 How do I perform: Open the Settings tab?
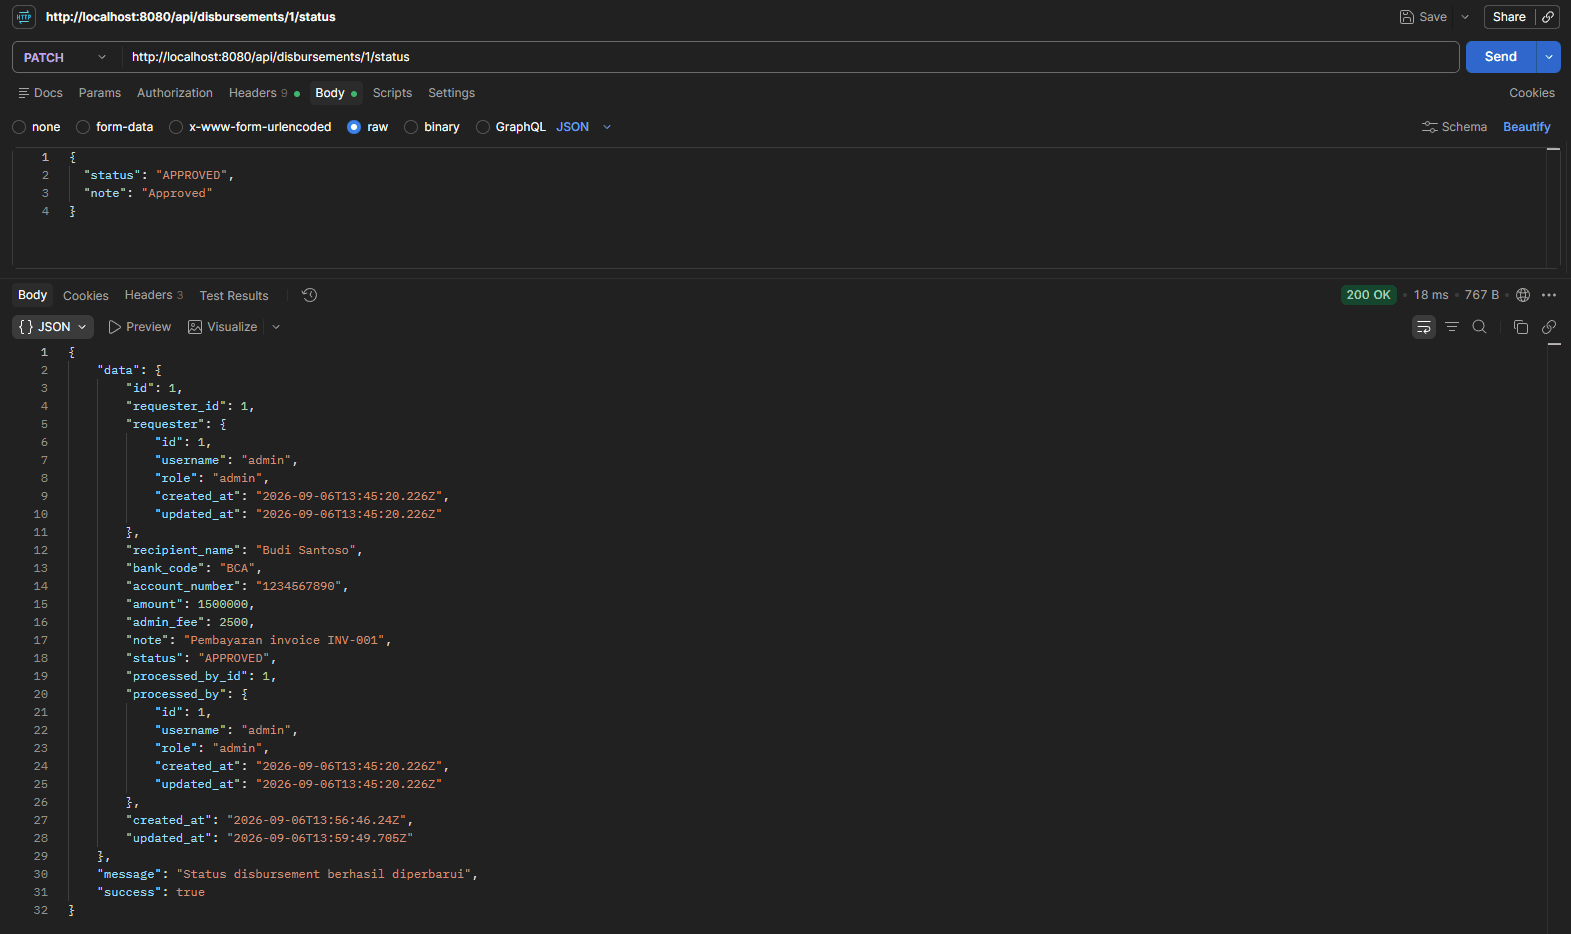(x=452, y=93)
